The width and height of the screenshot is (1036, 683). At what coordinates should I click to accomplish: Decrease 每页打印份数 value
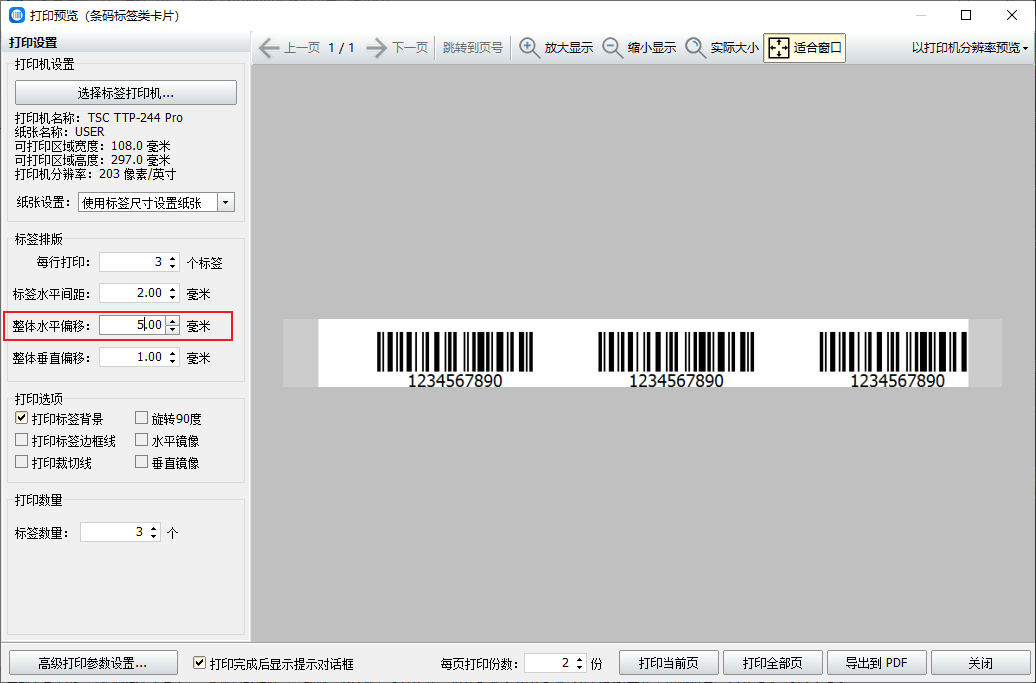click(579, 667)
